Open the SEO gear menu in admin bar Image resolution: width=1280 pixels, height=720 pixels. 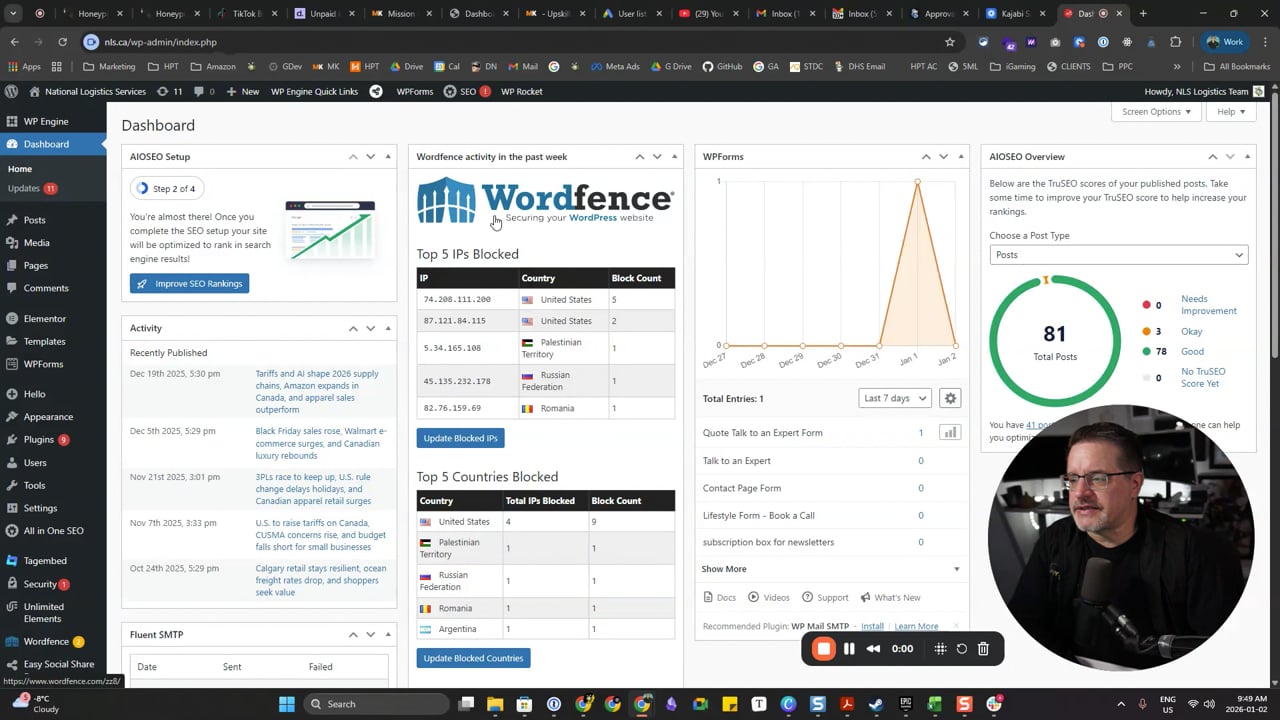(467, 91)
